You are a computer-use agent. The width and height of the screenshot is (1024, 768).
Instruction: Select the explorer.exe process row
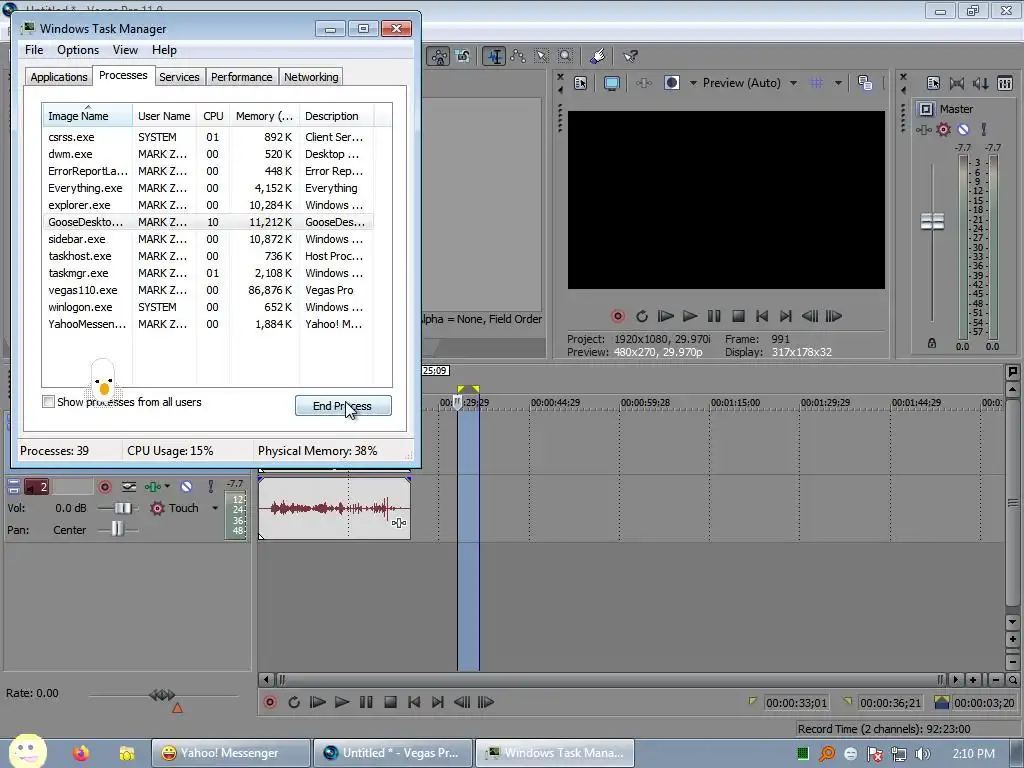click(208, 205)
